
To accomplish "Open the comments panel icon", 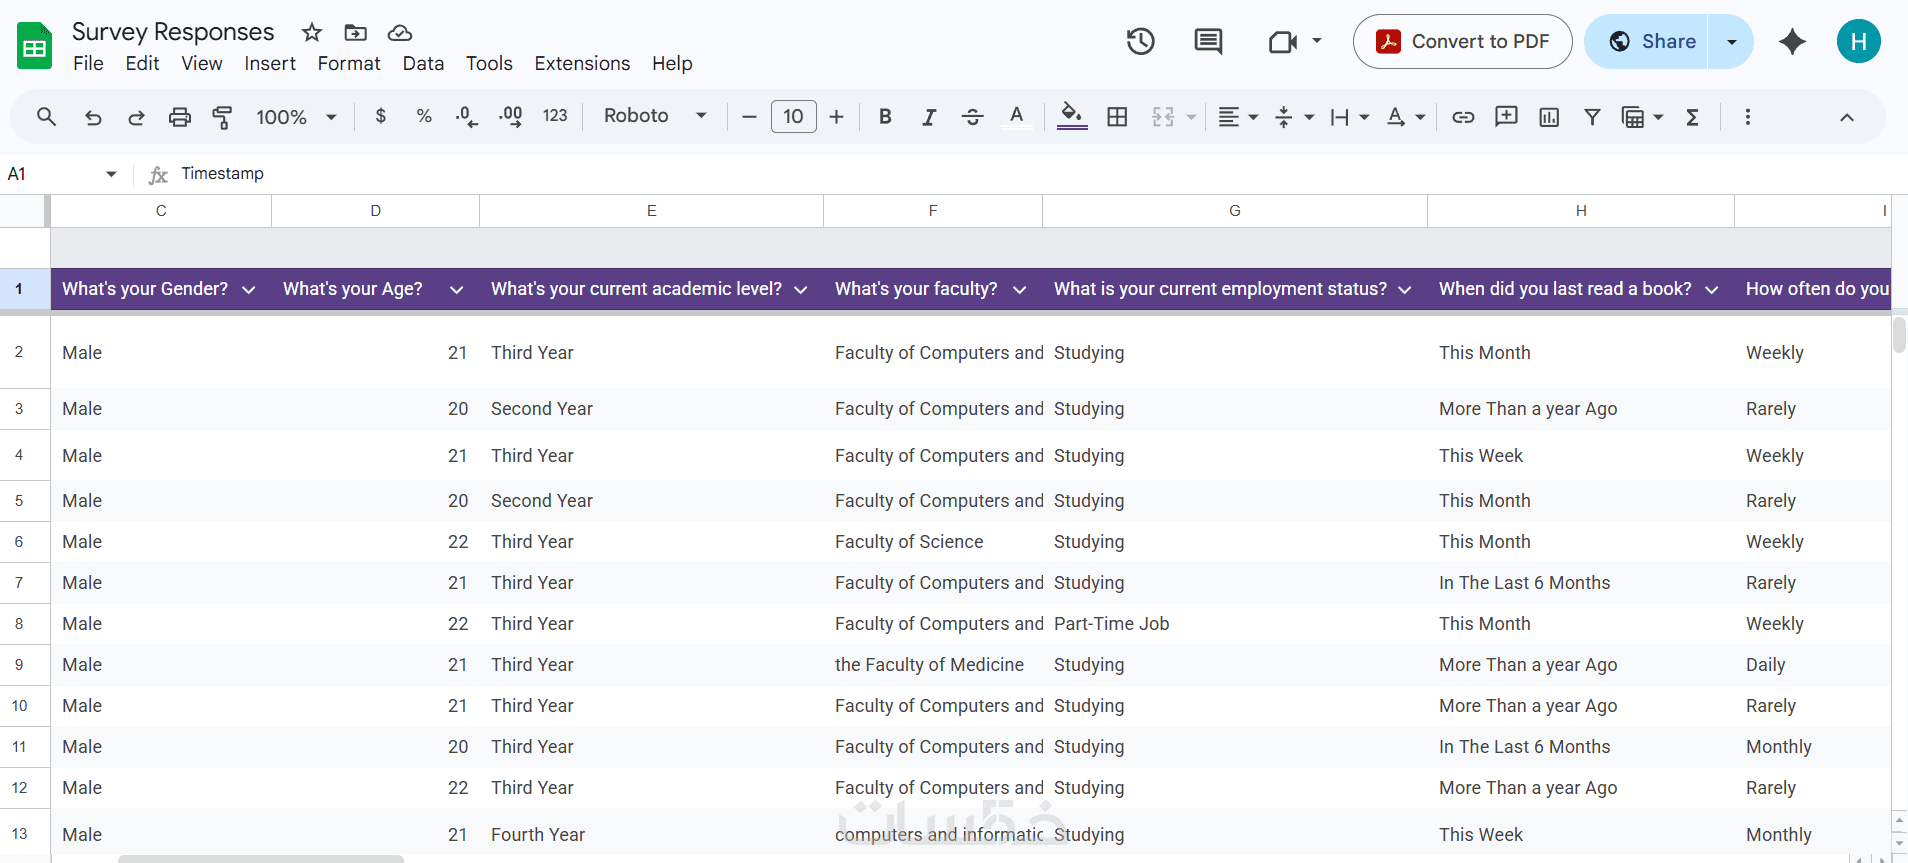I will pos(1208,42).
